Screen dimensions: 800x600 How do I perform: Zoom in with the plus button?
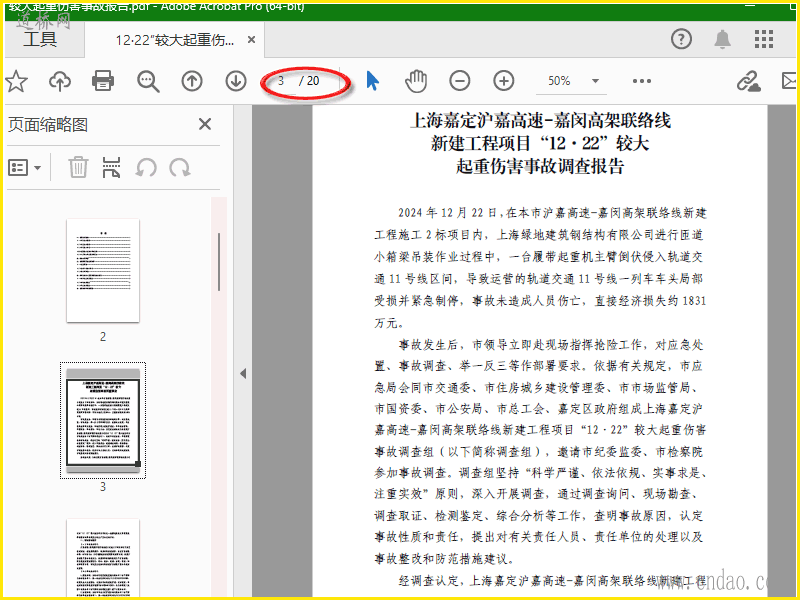[x=504, y=81]
